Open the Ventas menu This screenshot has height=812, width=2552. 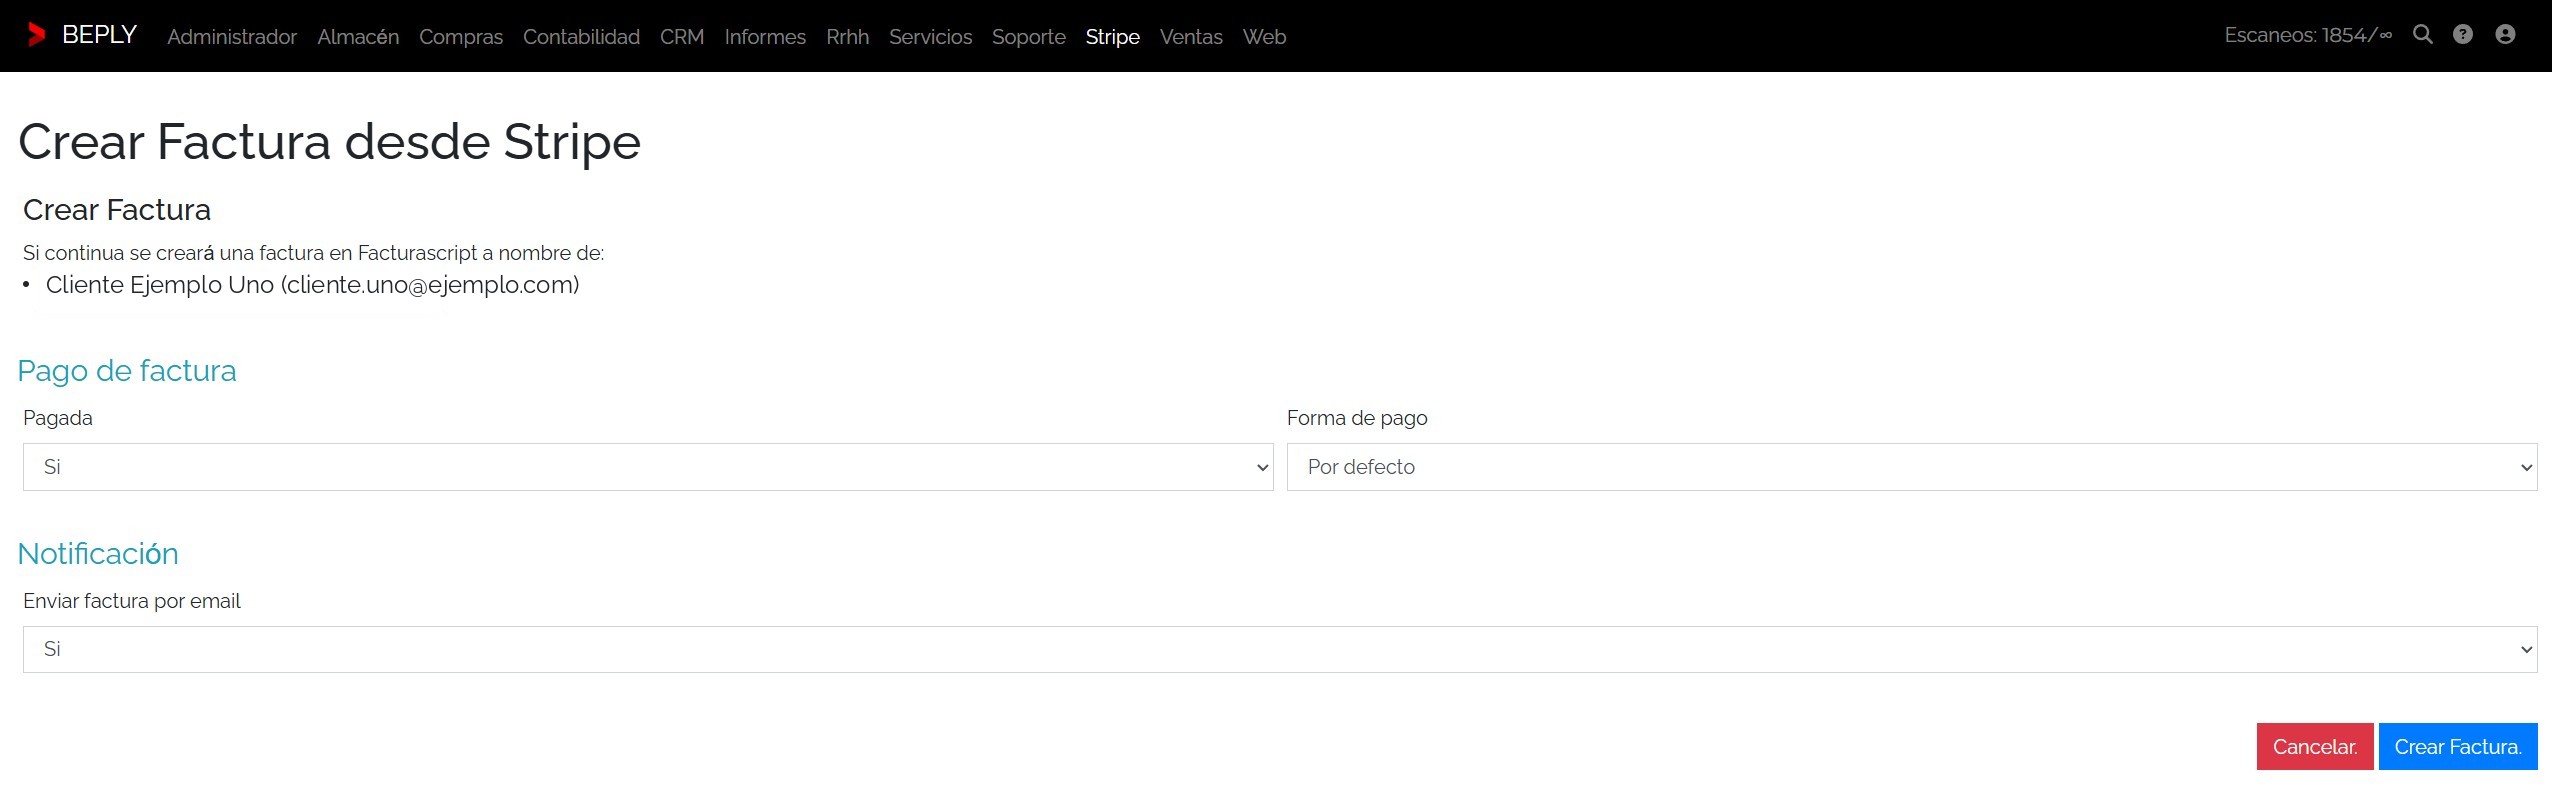(x=1191, y=37)
